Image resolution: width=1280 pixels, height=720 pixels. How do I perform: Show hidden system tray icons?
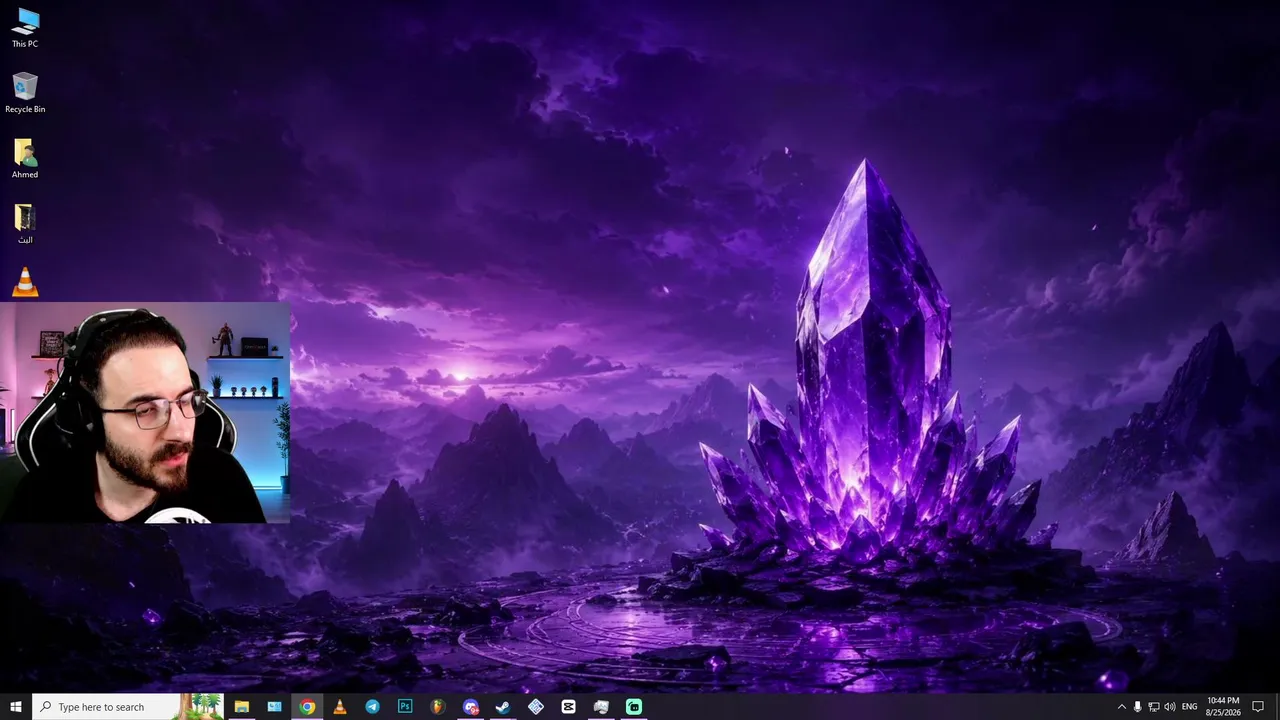pos(1121,707)
